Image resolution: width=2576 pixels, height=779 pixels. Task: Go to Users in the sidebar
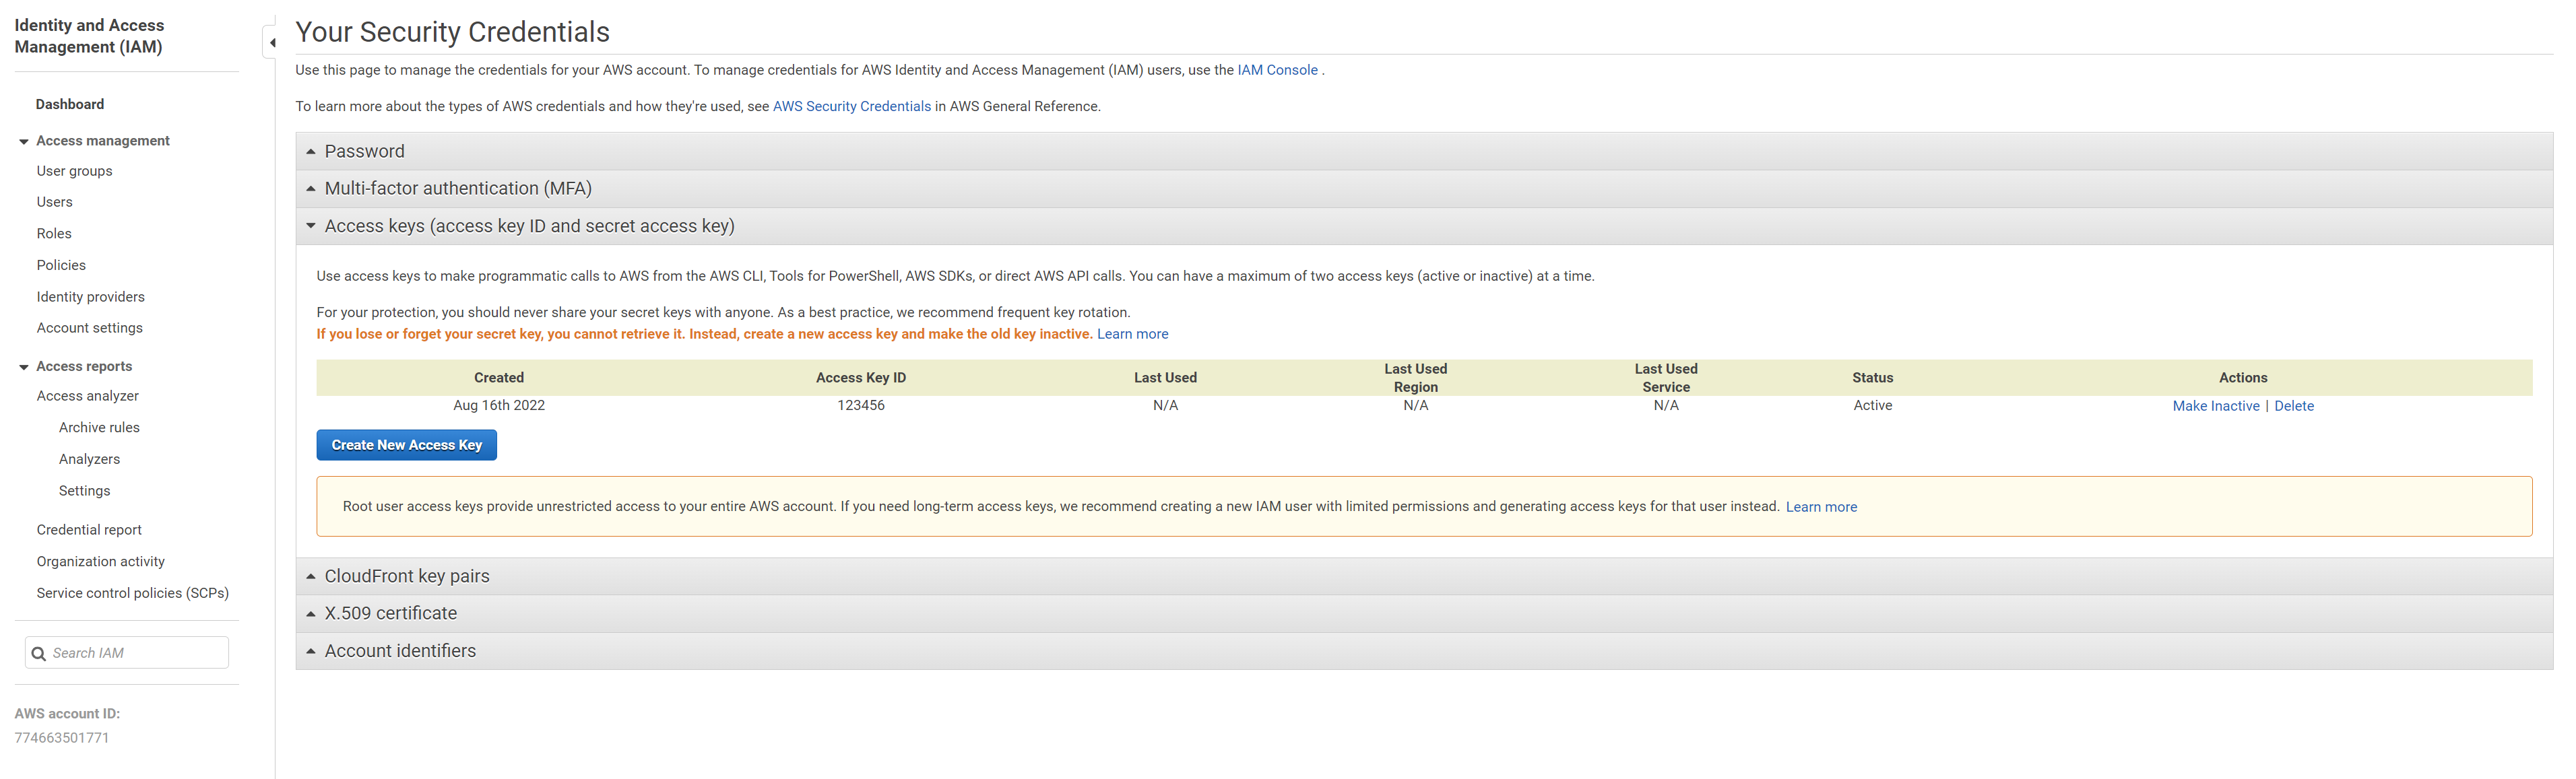[x=55, y=202]
